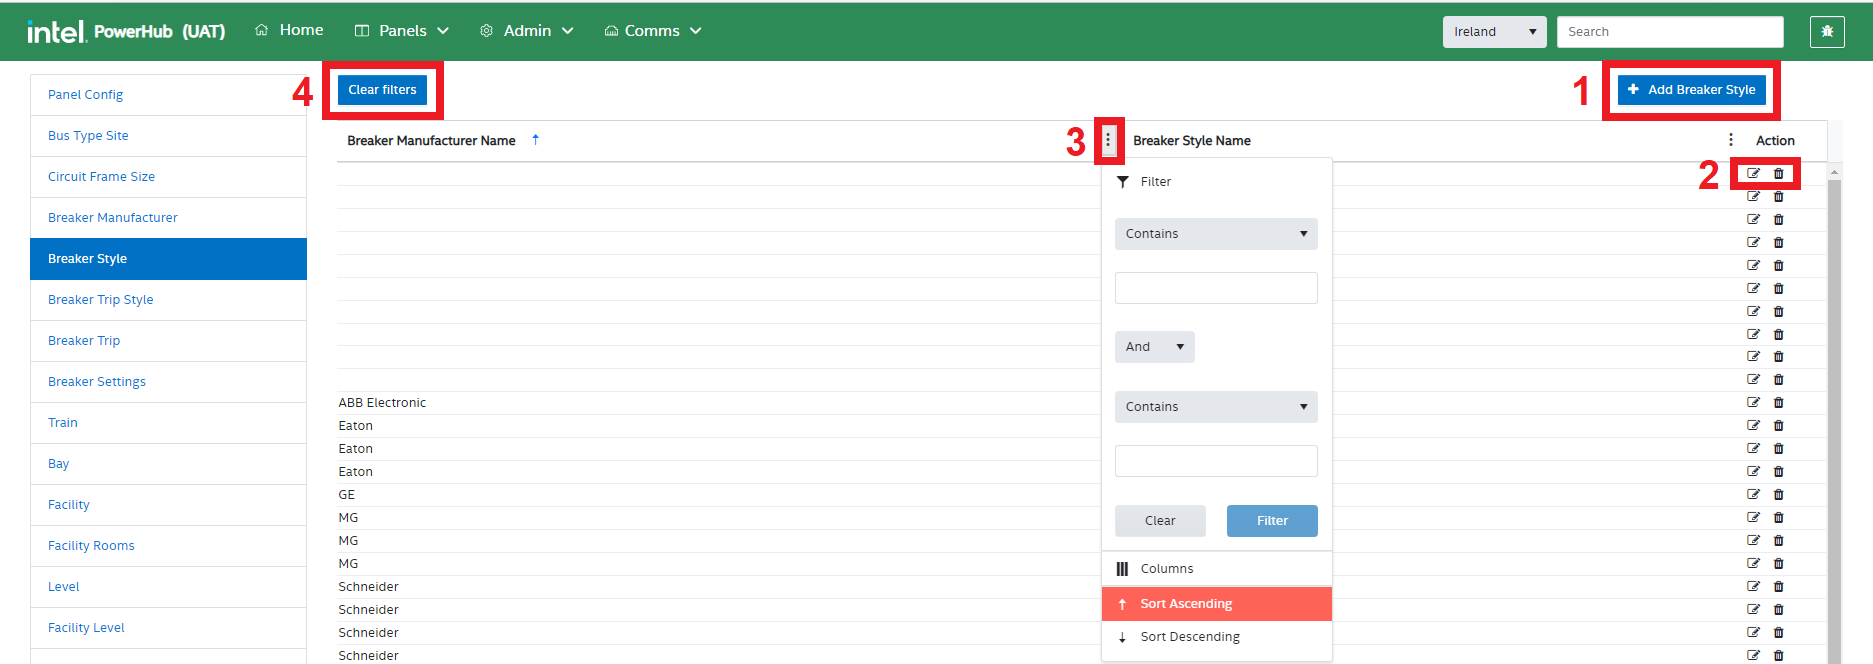Click the delete trash icon in the GE row
Image resolution: width=1873 pixels, height=664 pixels.
click(x=1778, y=494)
